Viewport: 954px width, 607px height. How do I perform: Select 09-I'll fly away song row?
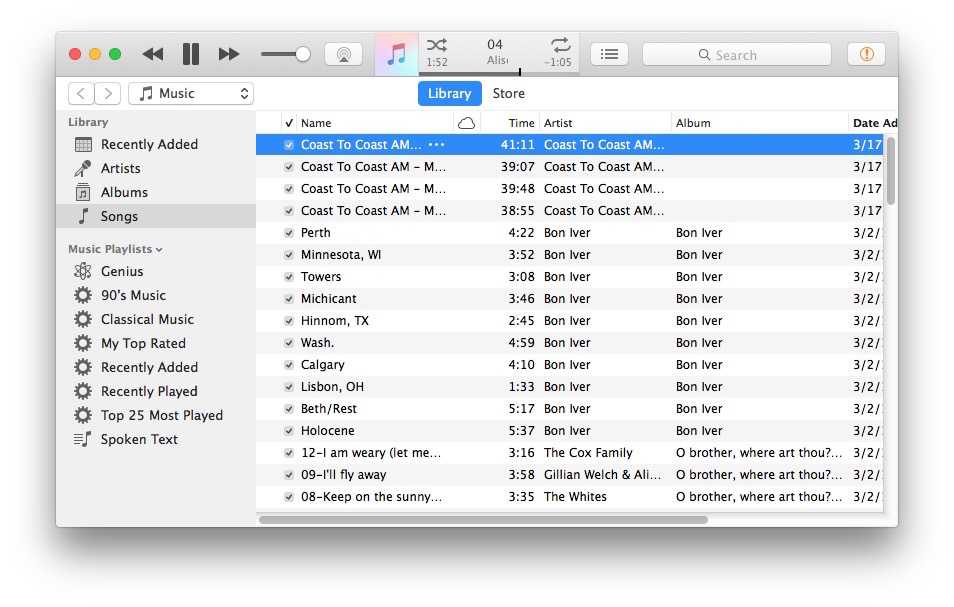click(x=569, y=474)
